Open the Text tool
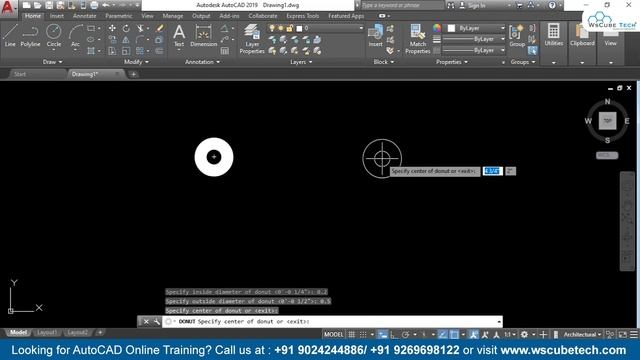The image size is (640, 360). pos(179,36)
